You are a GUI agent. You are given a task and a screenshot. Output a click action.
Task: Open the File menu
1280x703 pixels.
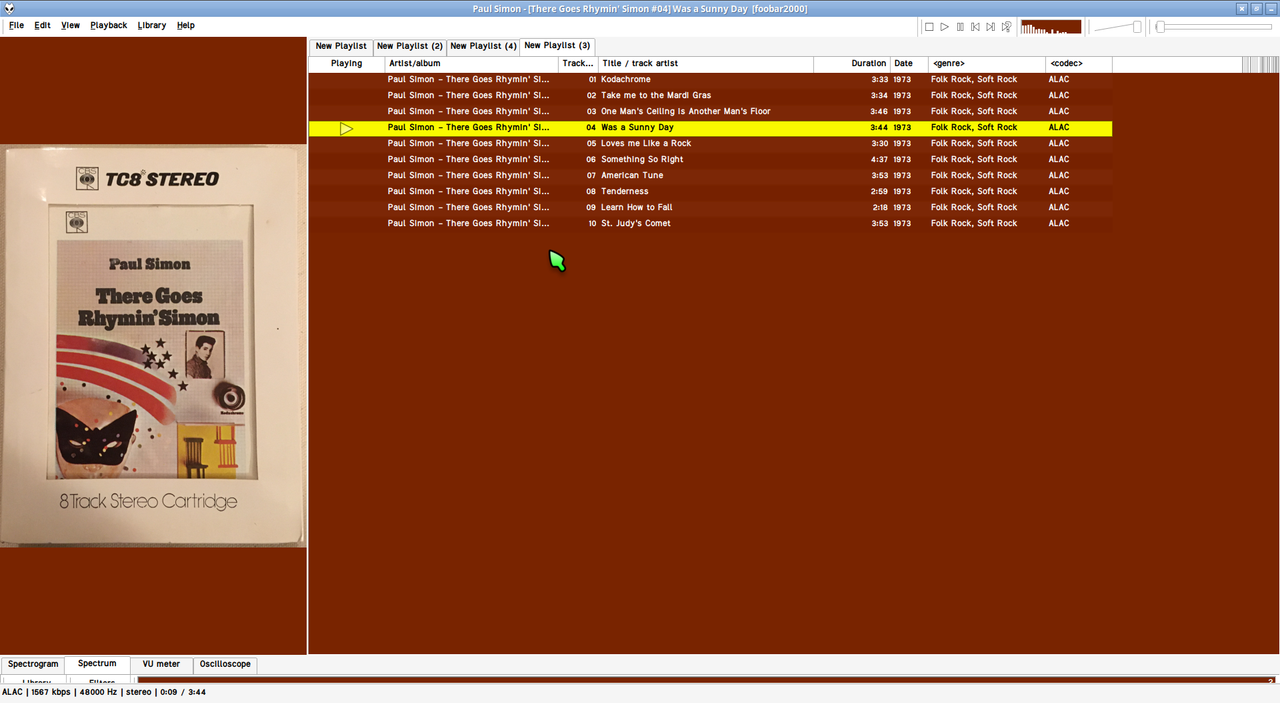point(17,25)
